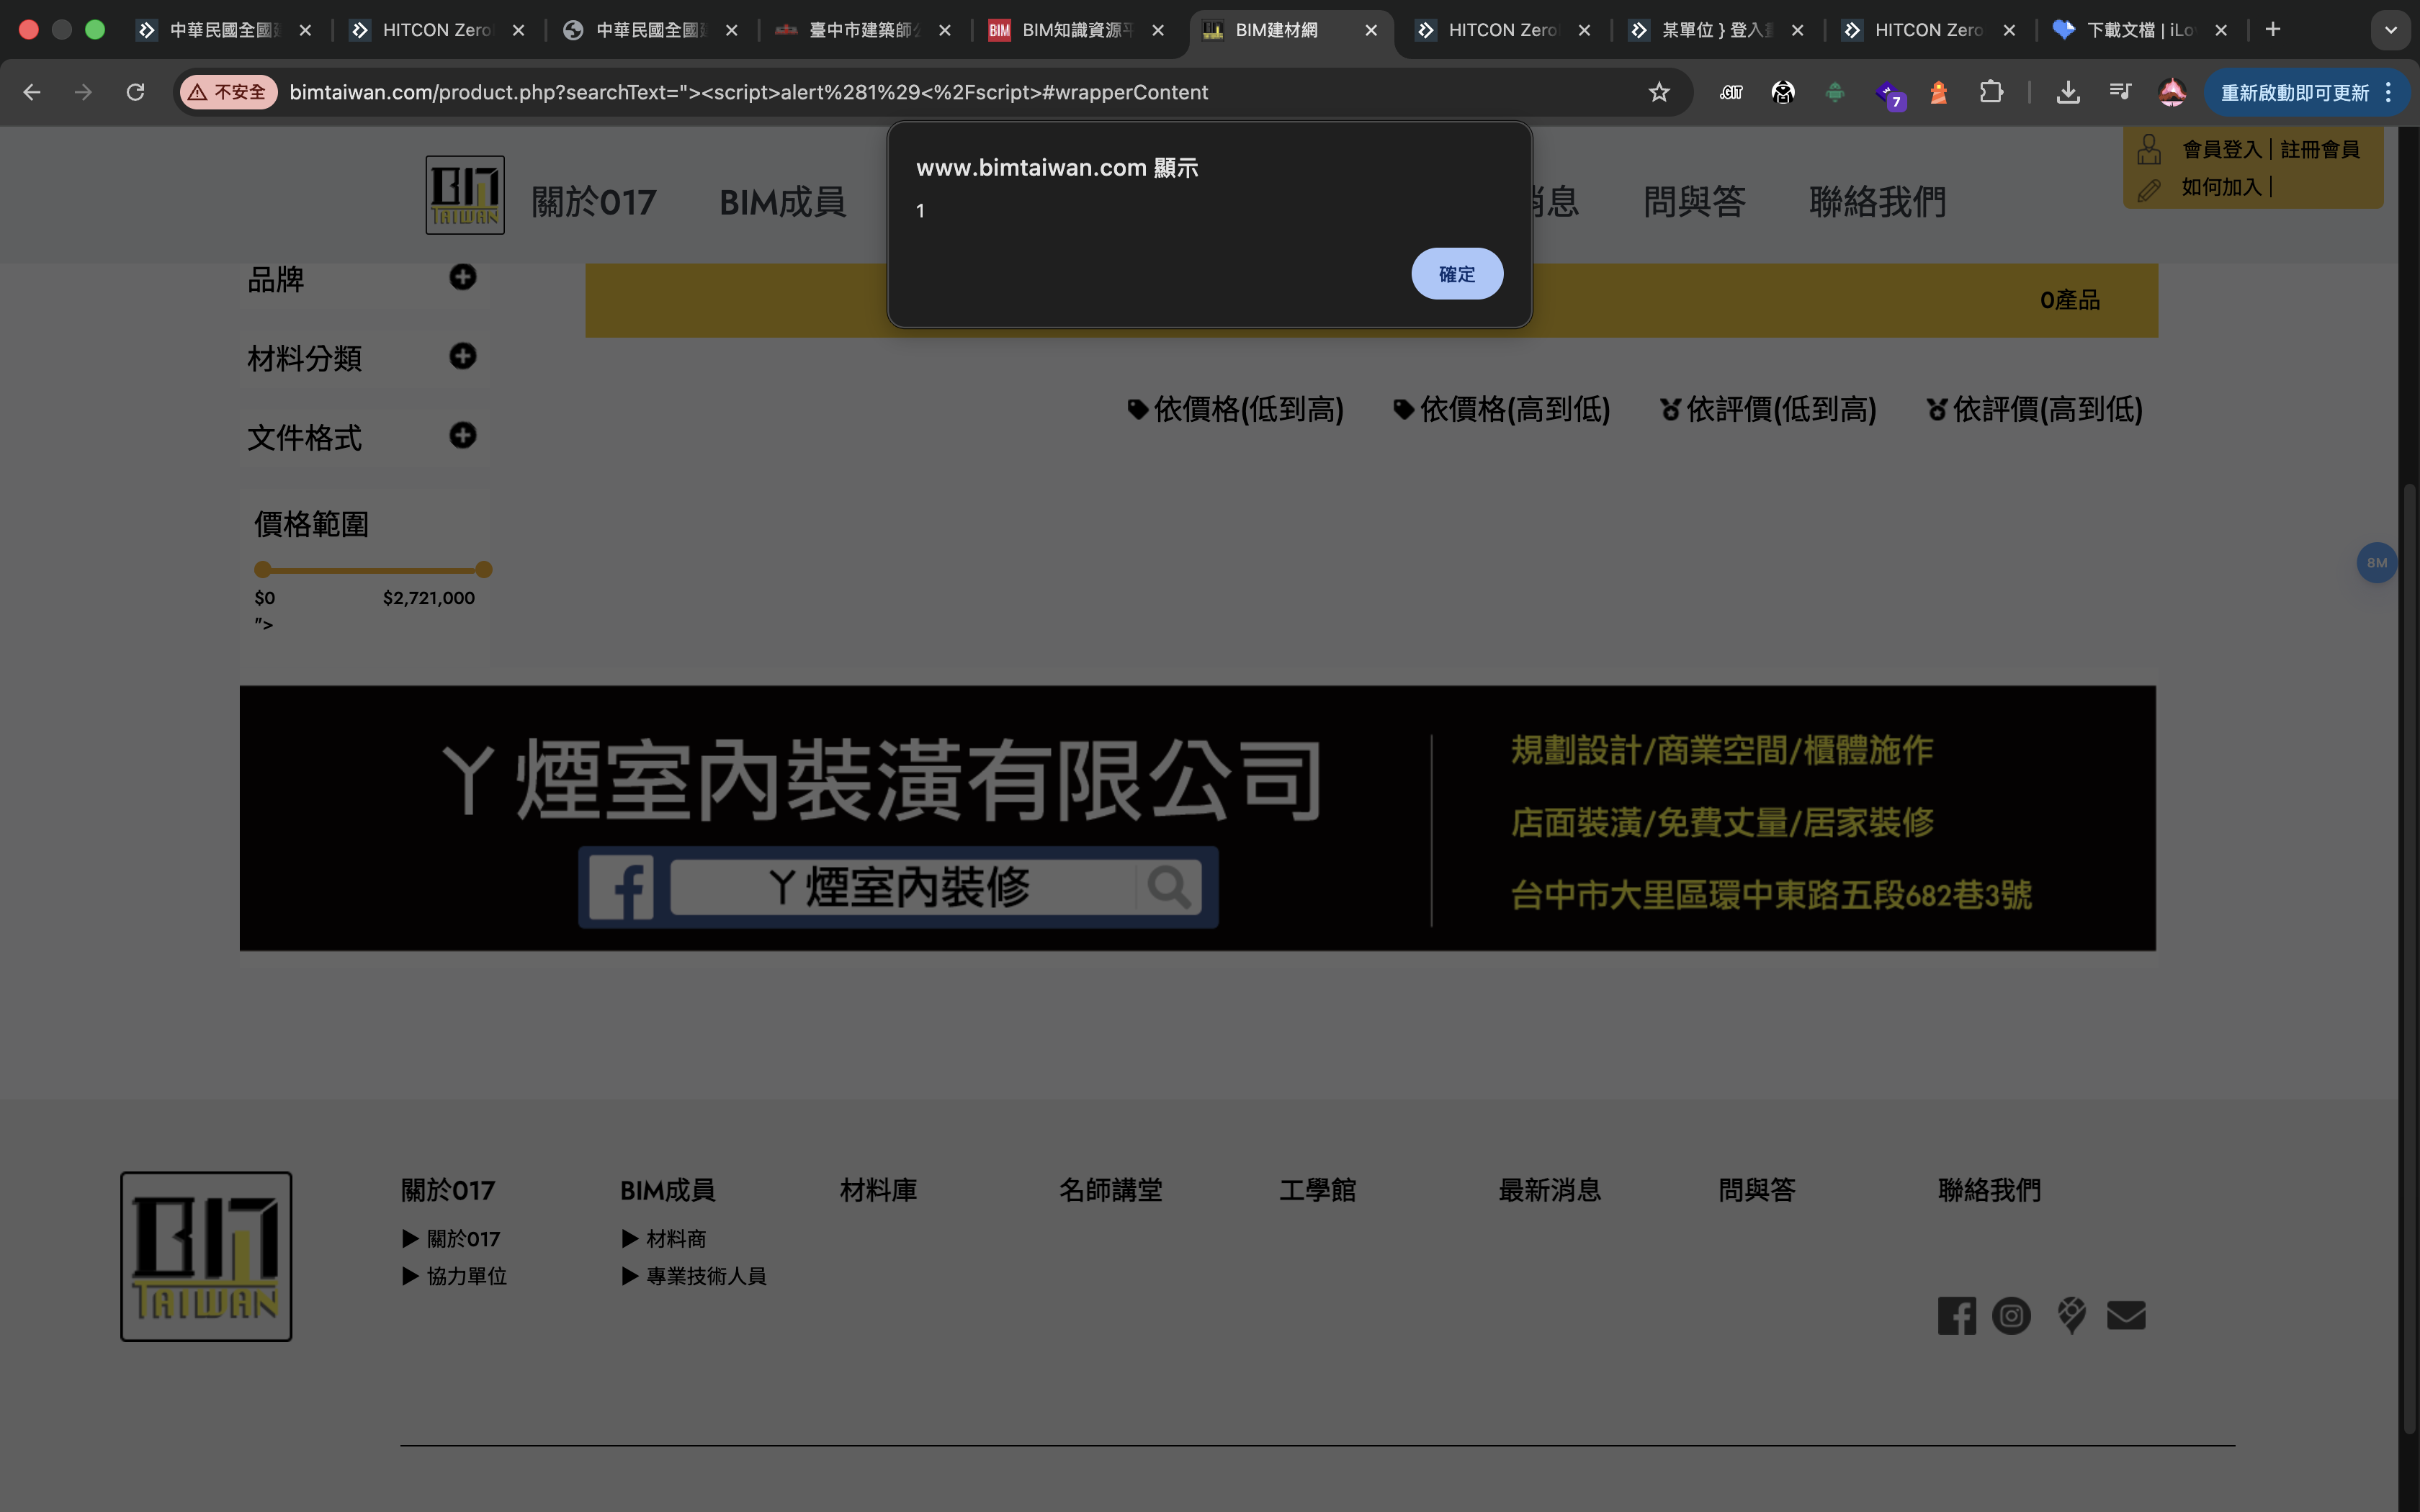The width and height of the screenshot is (2420, 1512).
Task: Open the footer 聯絡我們 link
Action: (1990, 1190)
